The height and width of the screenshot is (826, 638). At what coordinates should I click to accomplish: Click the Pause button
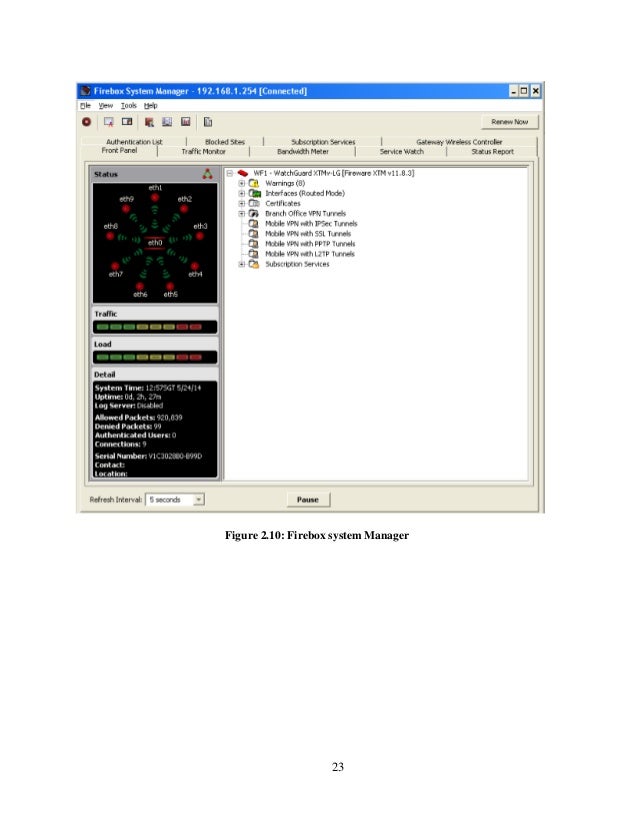click(308, 499)
